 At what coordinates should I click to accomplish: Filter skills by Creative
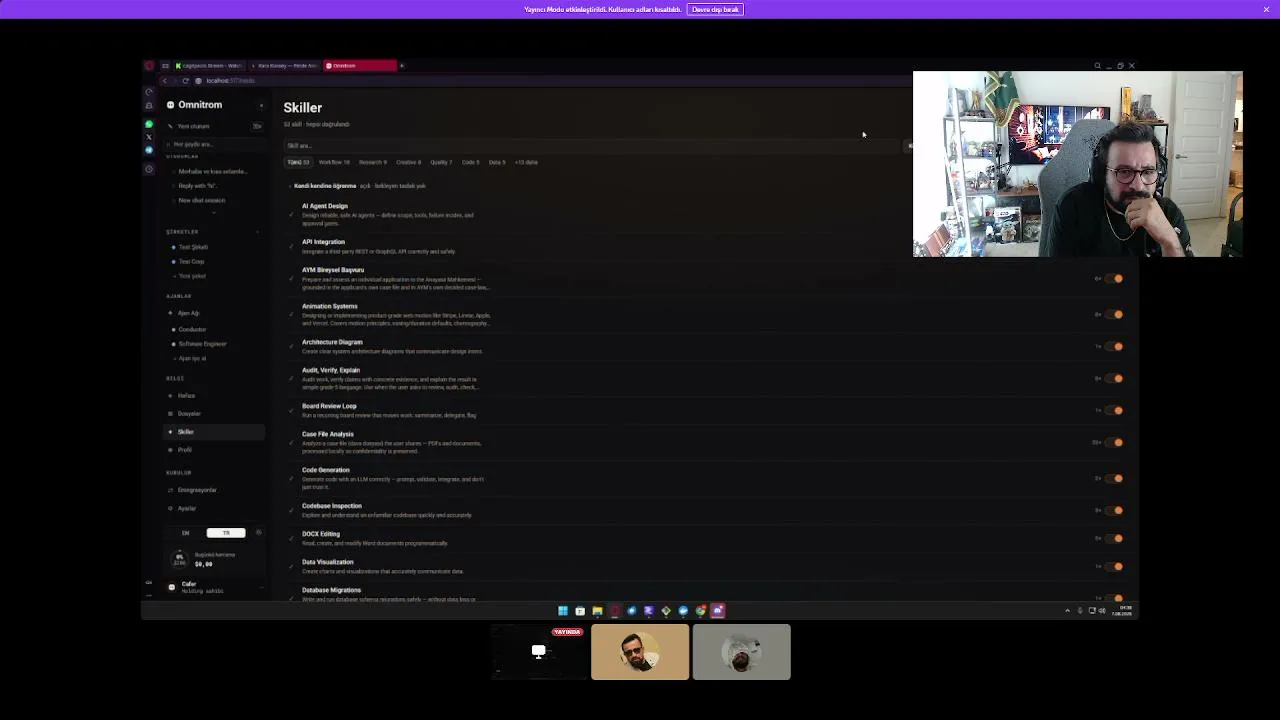pos(408,162)
